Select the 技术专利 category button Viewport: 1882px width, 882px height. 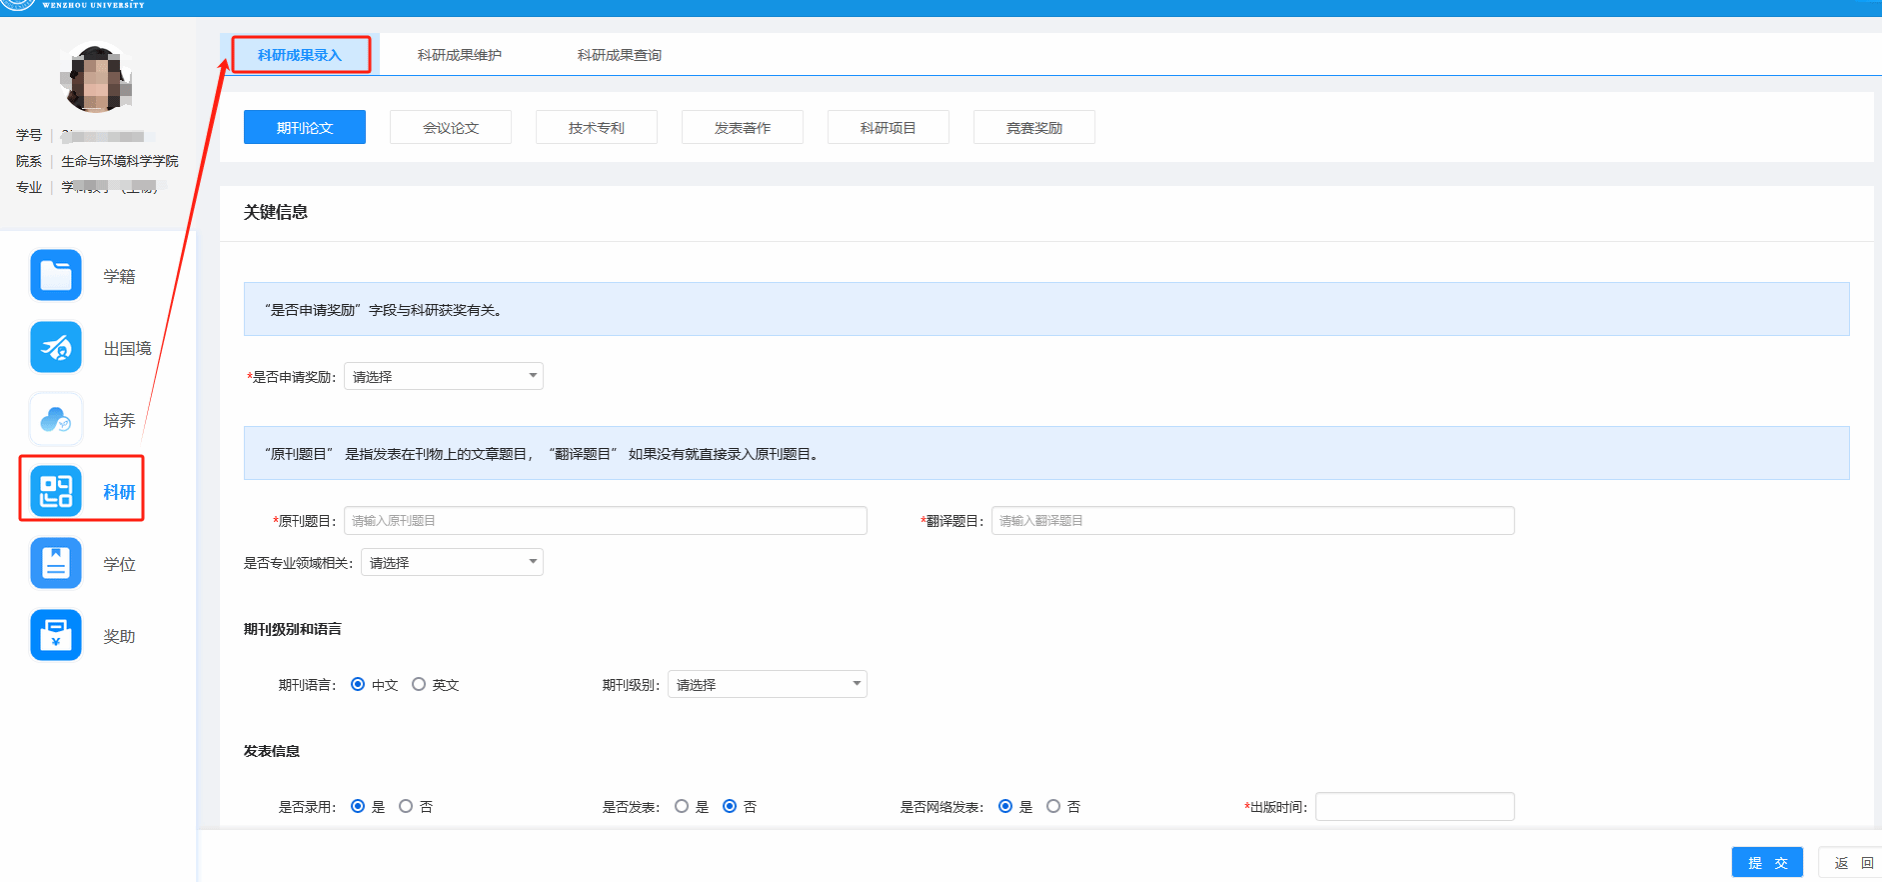tap(596, 128)
